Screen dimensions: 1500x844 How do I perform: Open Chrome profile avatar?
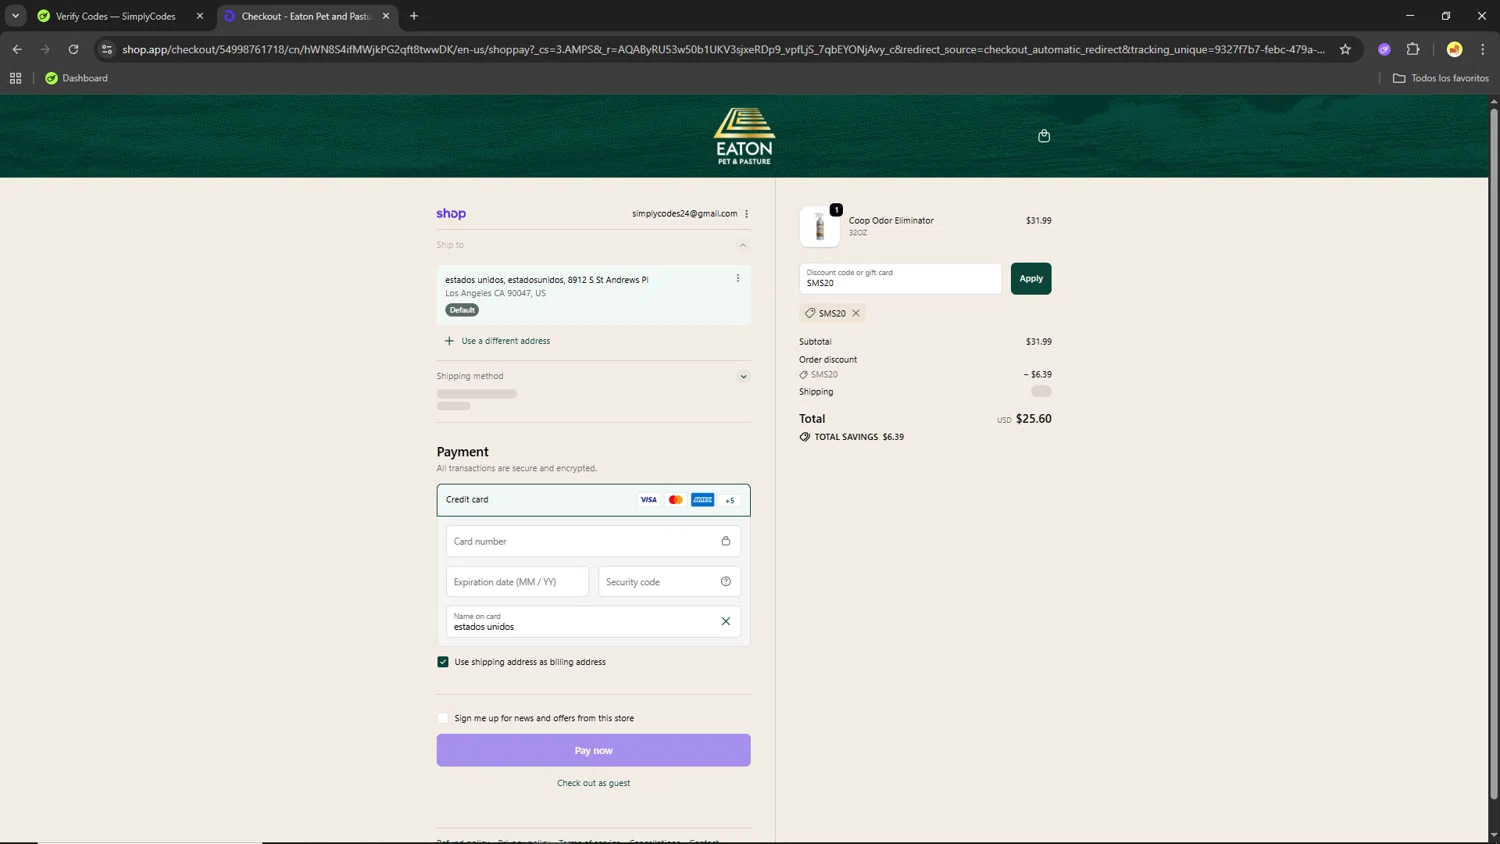pyautogui.click(x=1454, y=49)
